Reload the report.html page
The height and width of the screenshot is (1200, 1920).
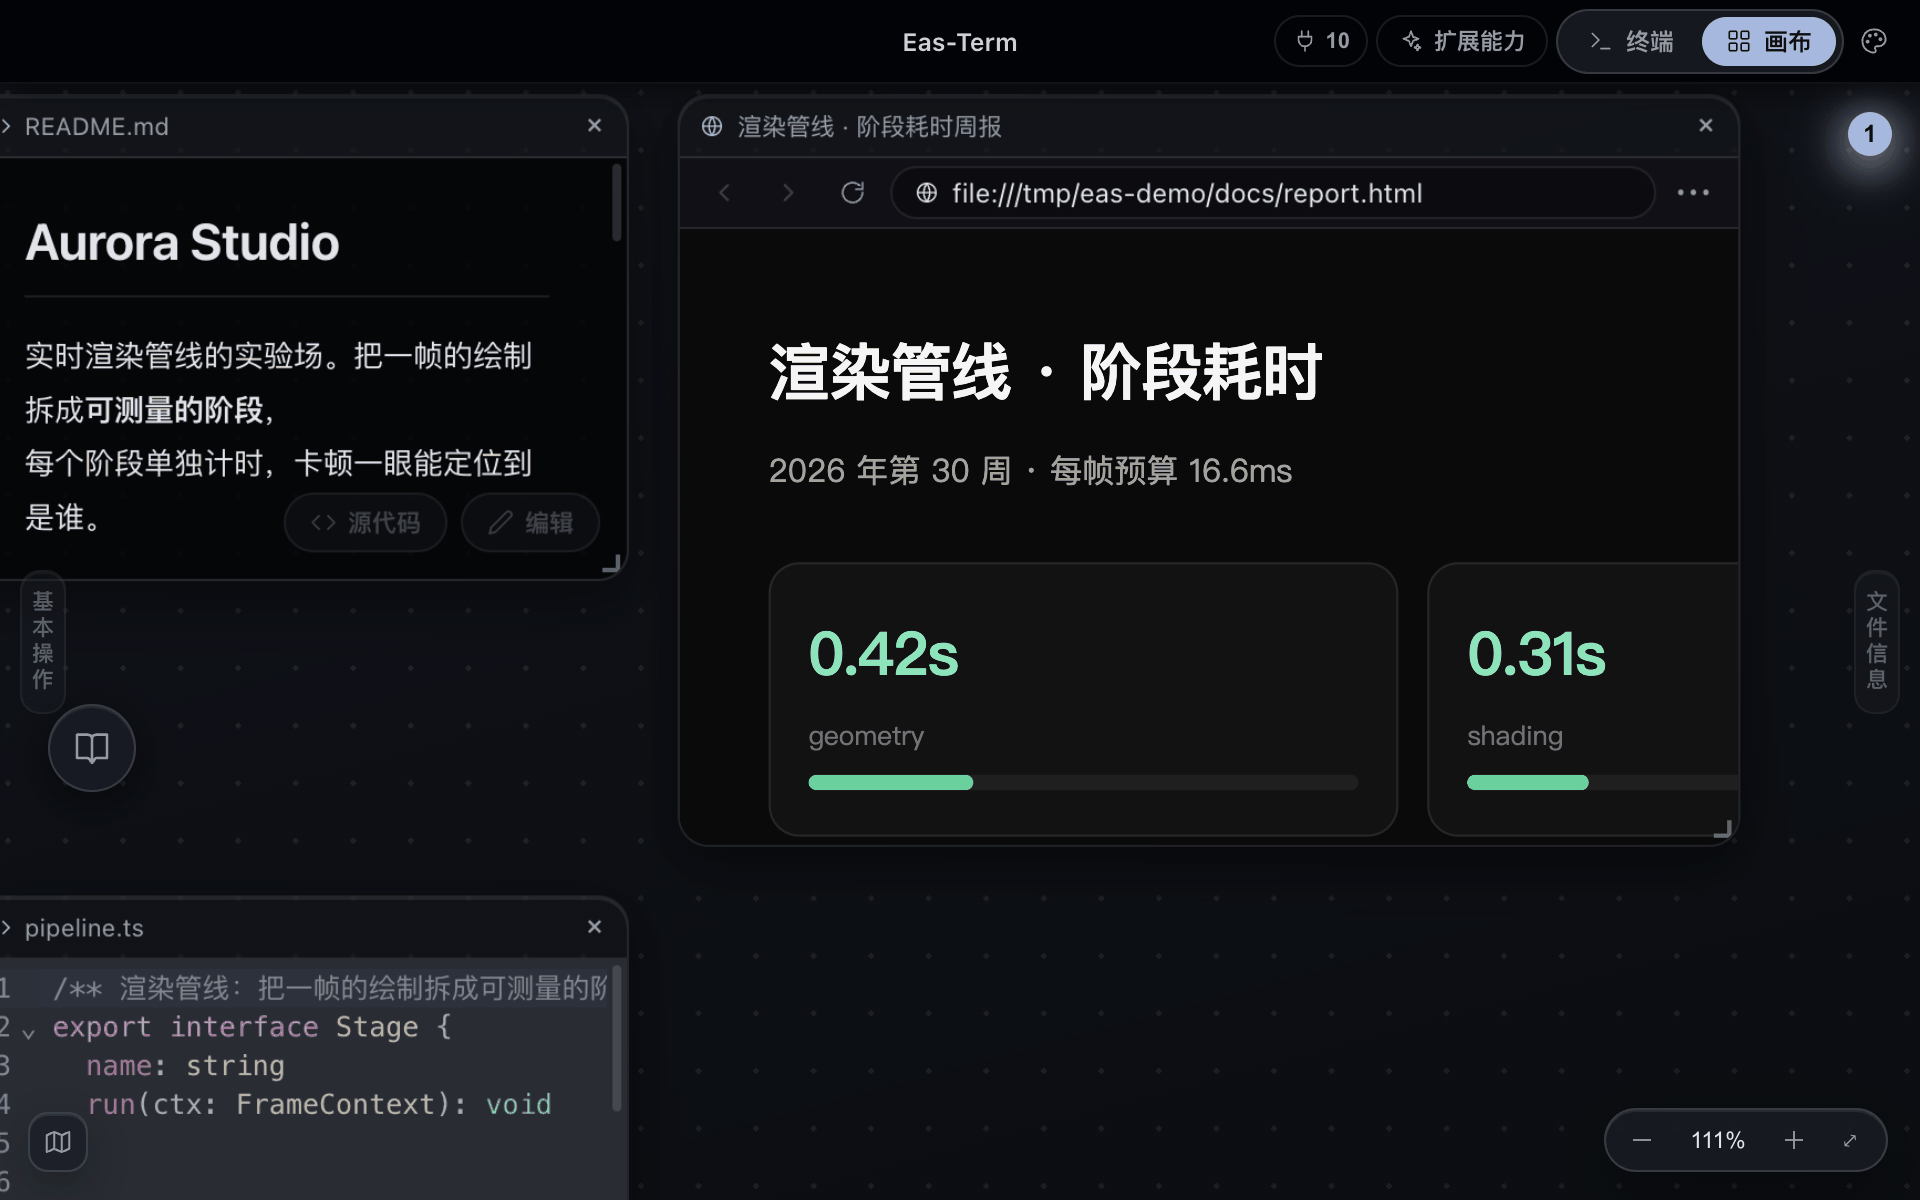[852, 192]
